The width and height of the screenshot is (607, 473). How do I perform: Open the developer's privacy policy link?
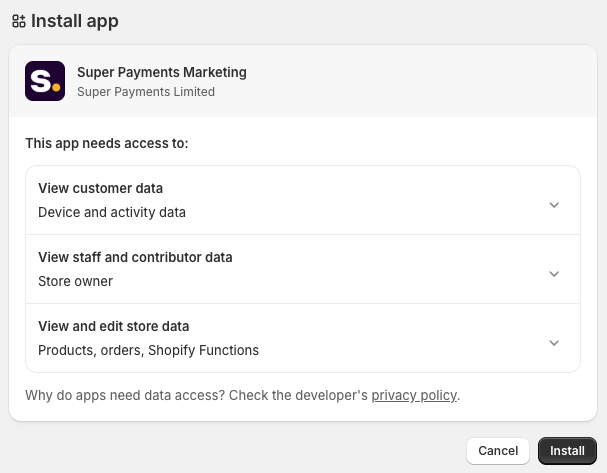pos(414,396)
